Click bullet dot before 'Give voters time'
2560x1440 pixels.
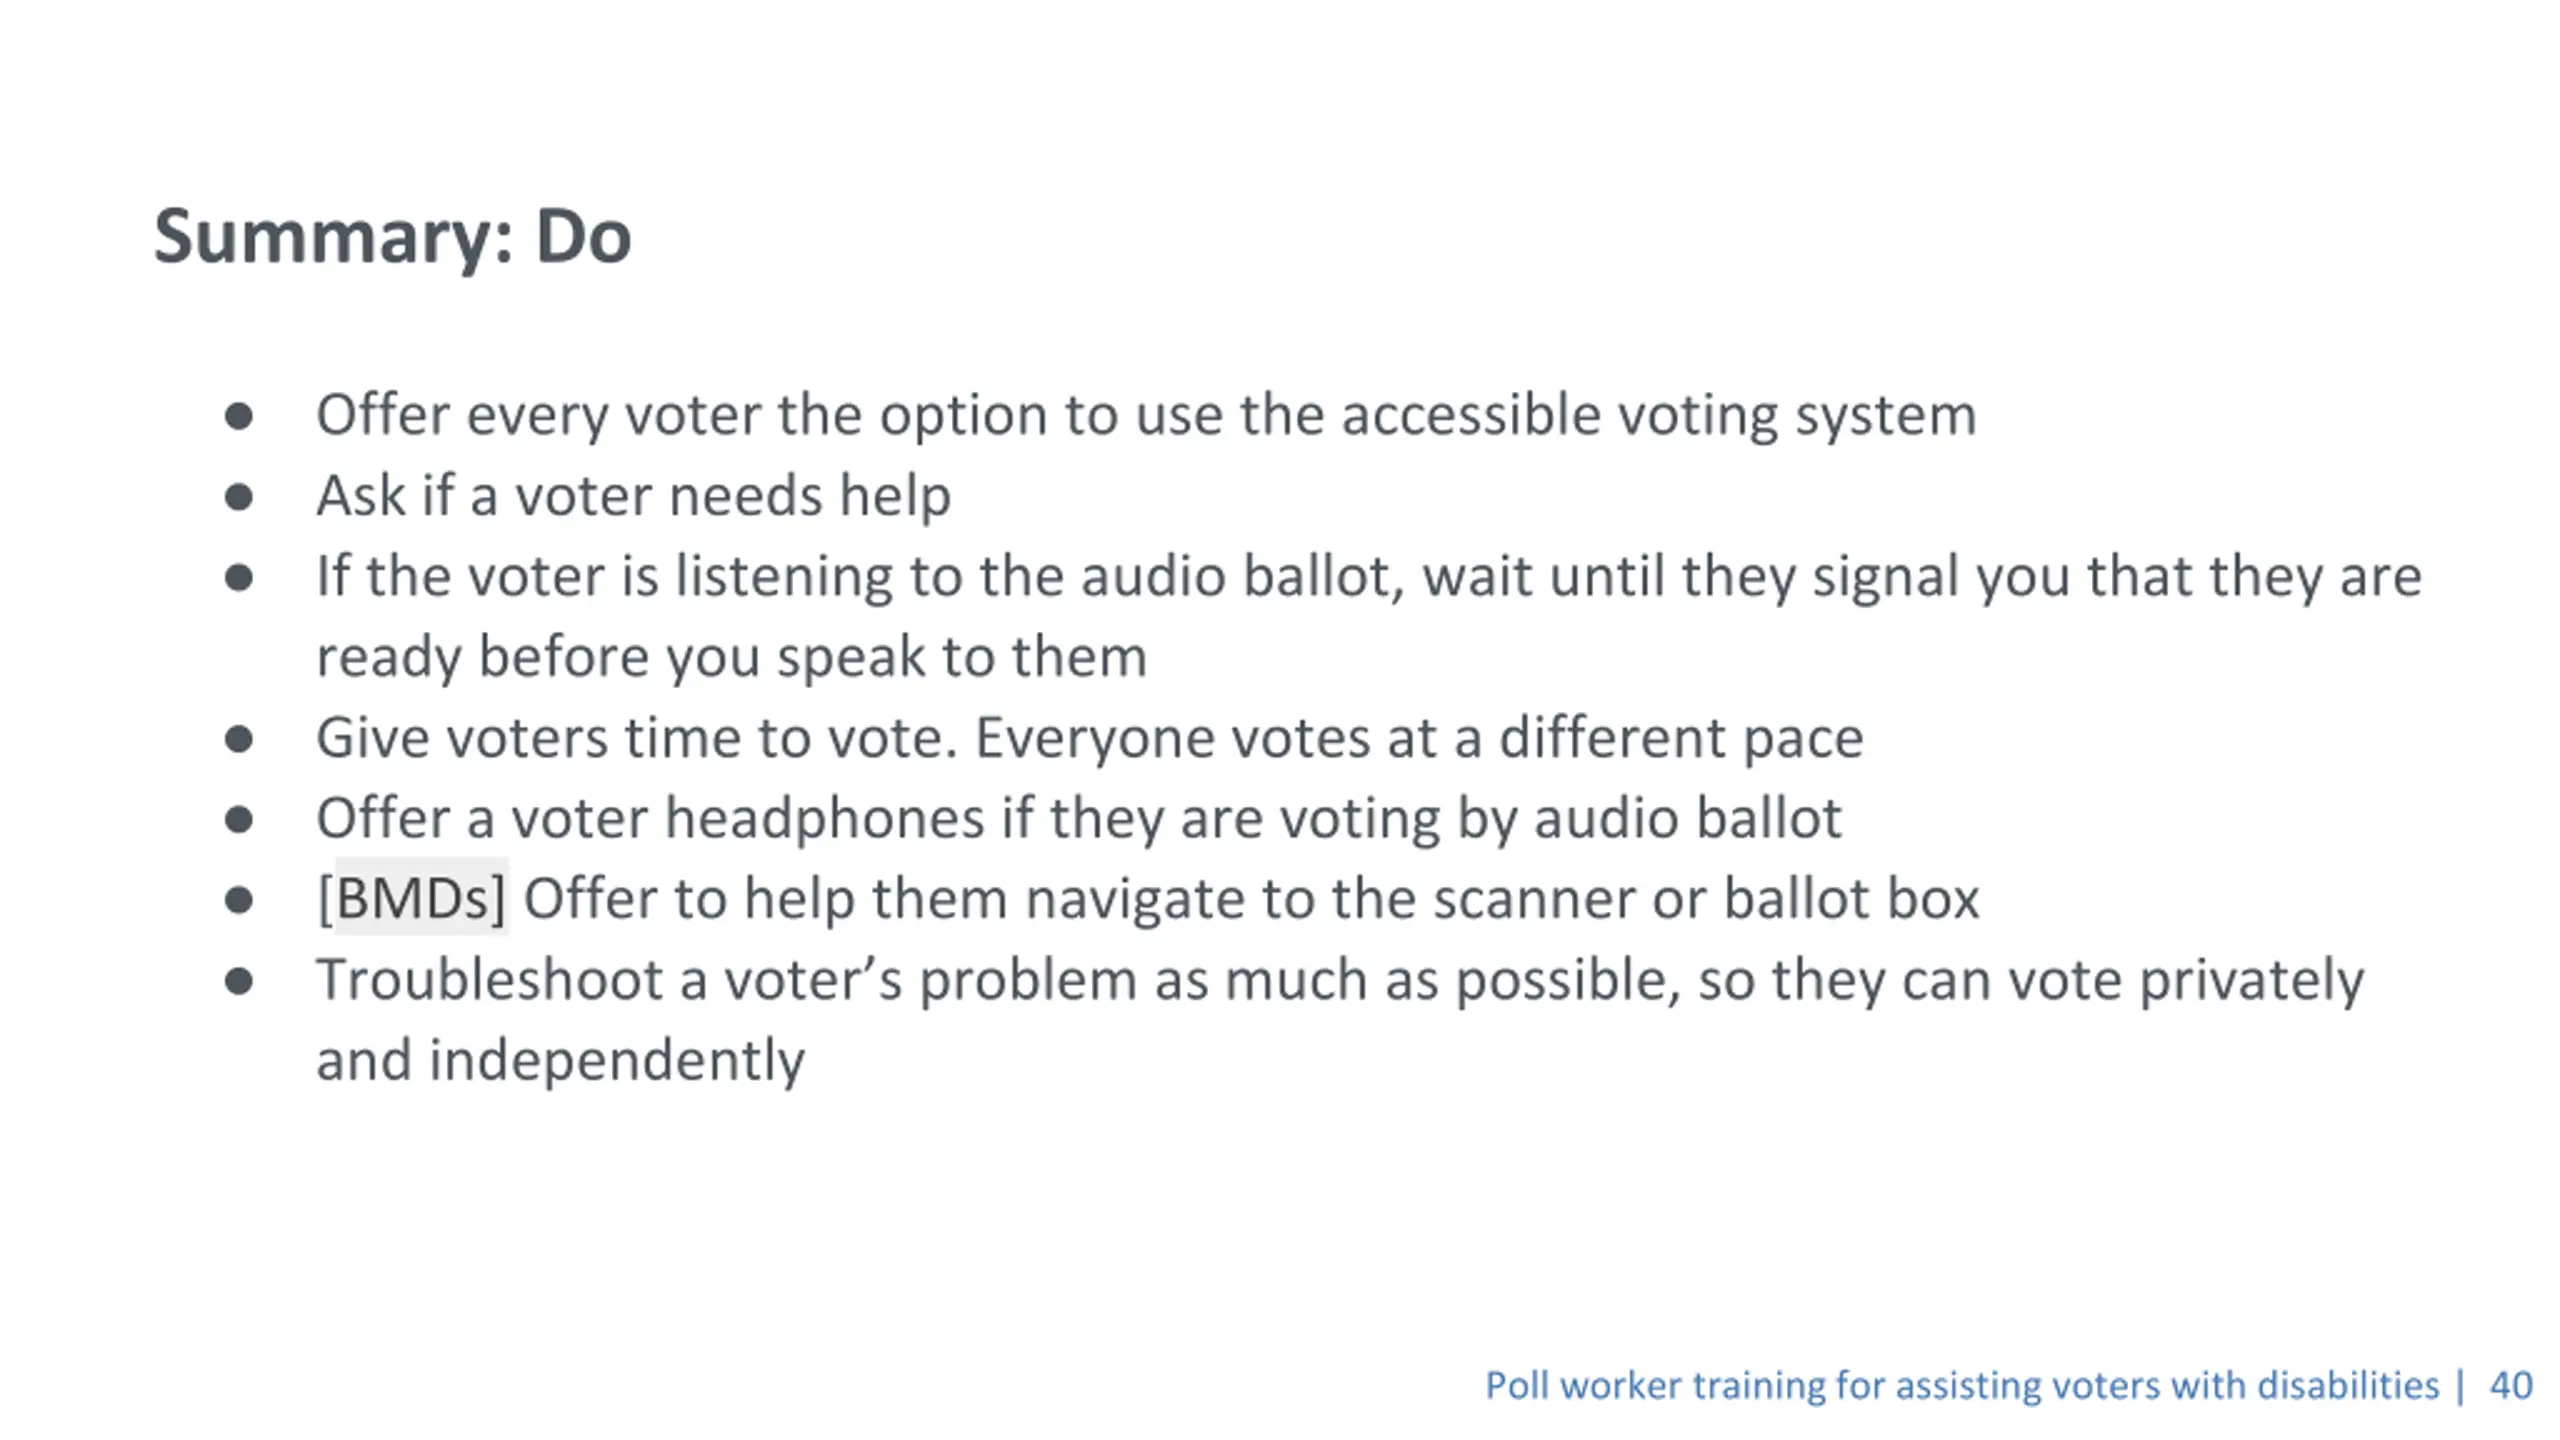238,739
